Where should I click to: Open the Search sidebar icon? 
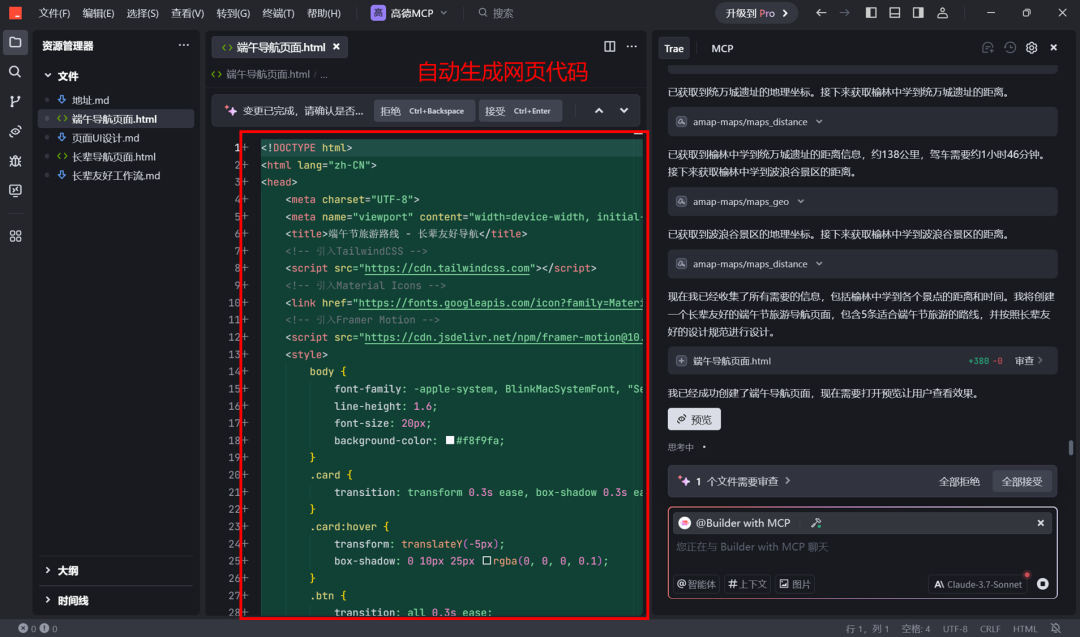click(15, 72)
